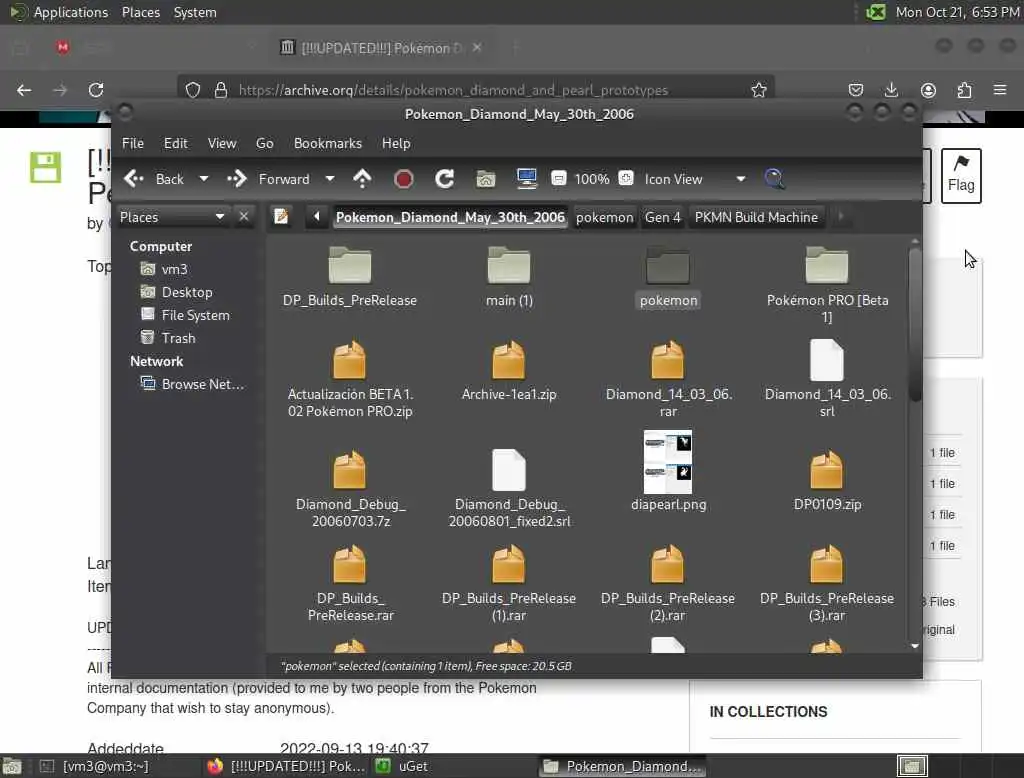The height and width of the screenshot is (778, 1024).
Task: Close the Places sidebar pane
Action: point(244,216)
